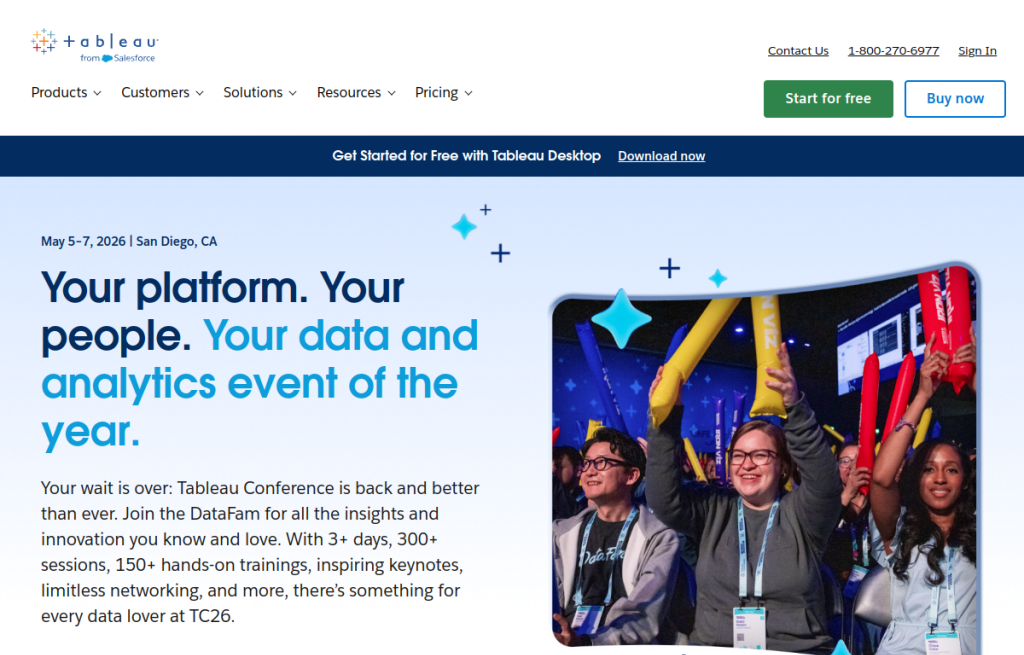
Task: Click the "Get Started for Free" banner text
Action: [x=466, y=156]
